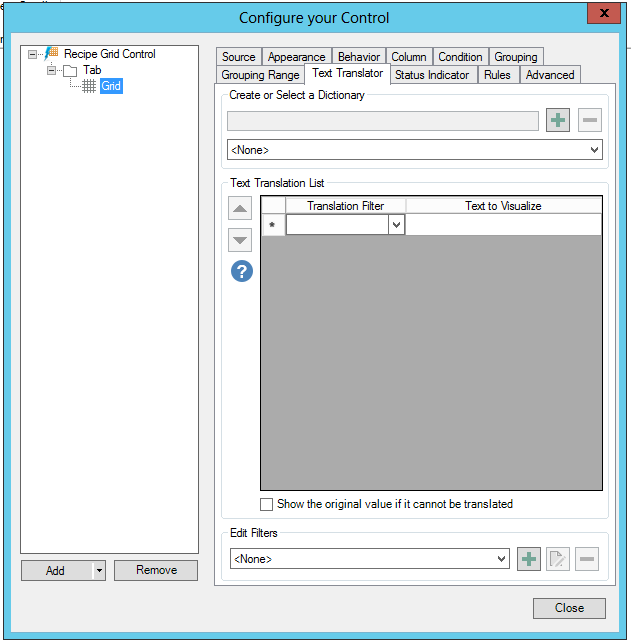631x642 pixels.
Task: Open the Add button dropdown arrow
Action: pyautogui.click(x=99, y=570)
